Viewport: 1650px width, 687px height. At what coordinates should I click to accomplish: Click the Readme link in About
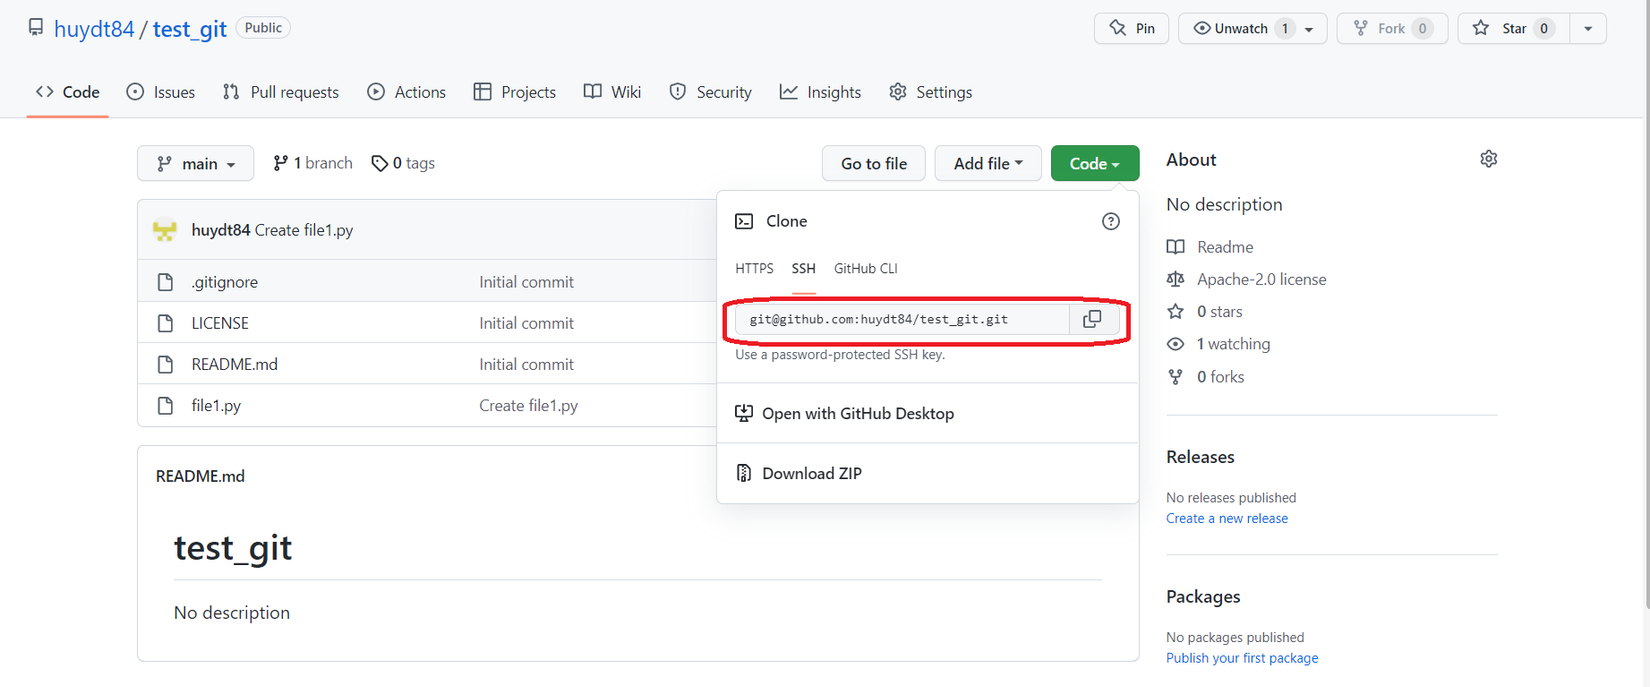[x=1225, y=247]
